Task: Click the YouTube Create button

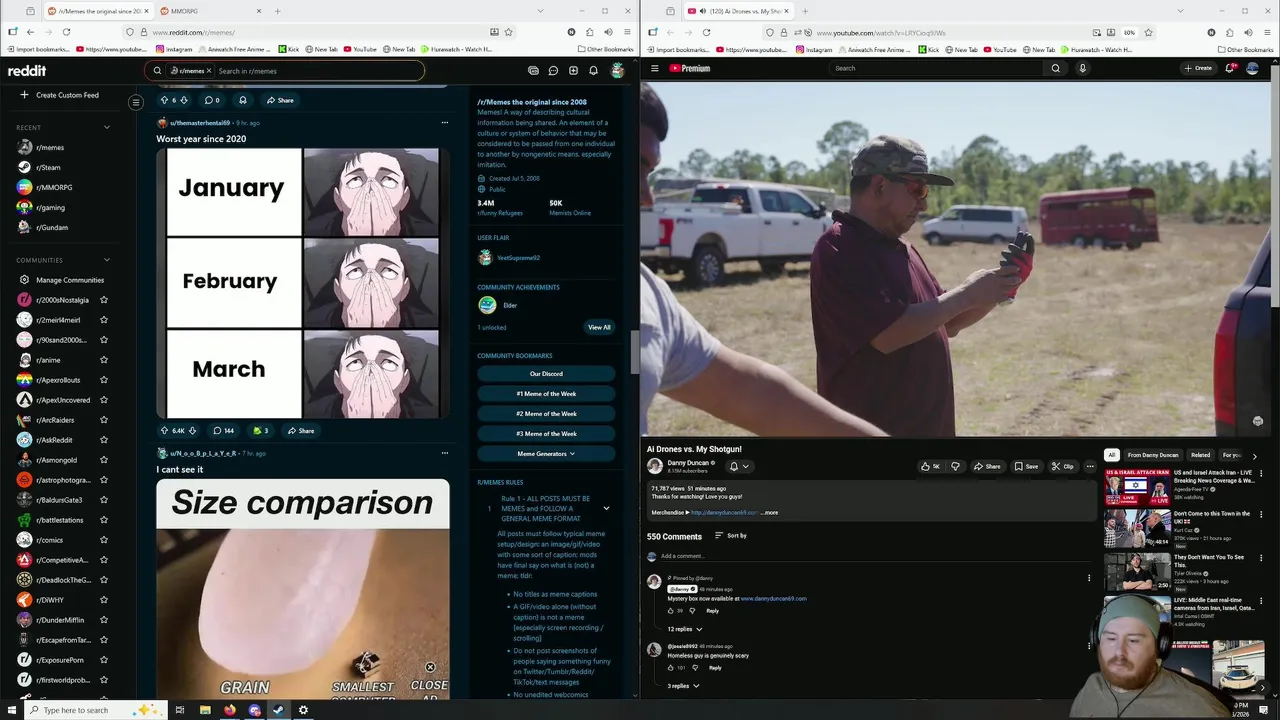Action: pos(1198,68)
